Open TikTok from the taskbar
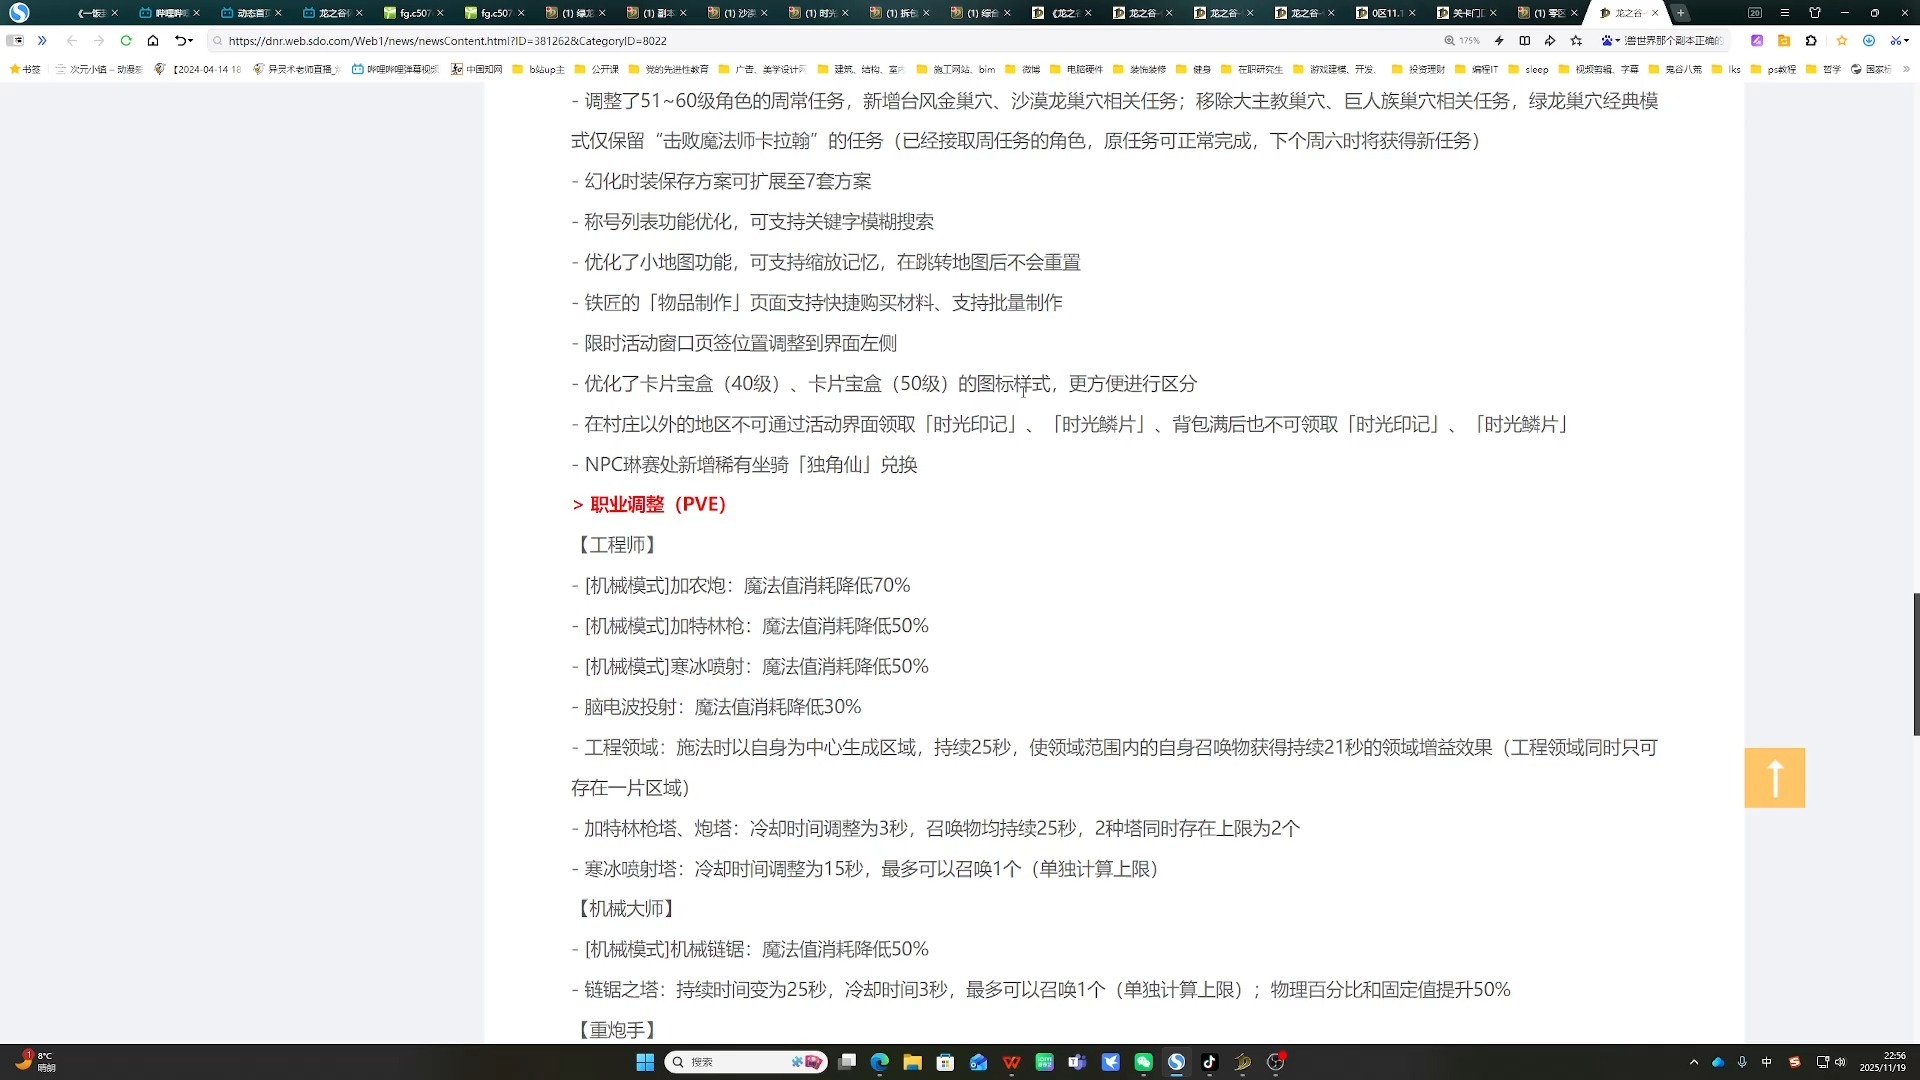Image resolution: width=1920 pixels, height=1080 pixels. pyautogui.click(x=1209, y=1062)
